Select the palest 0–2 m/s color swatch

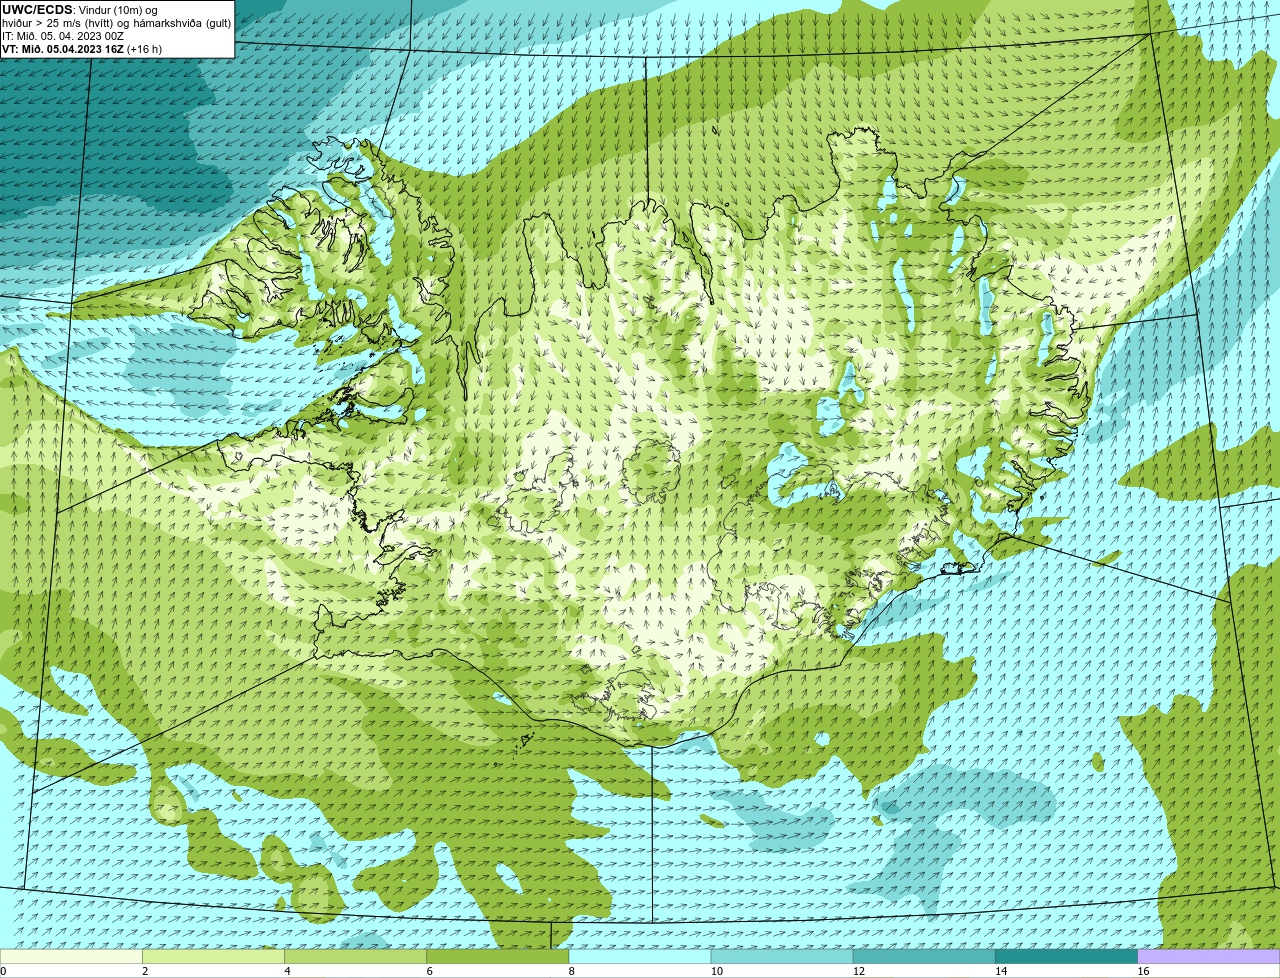point(71,957)
